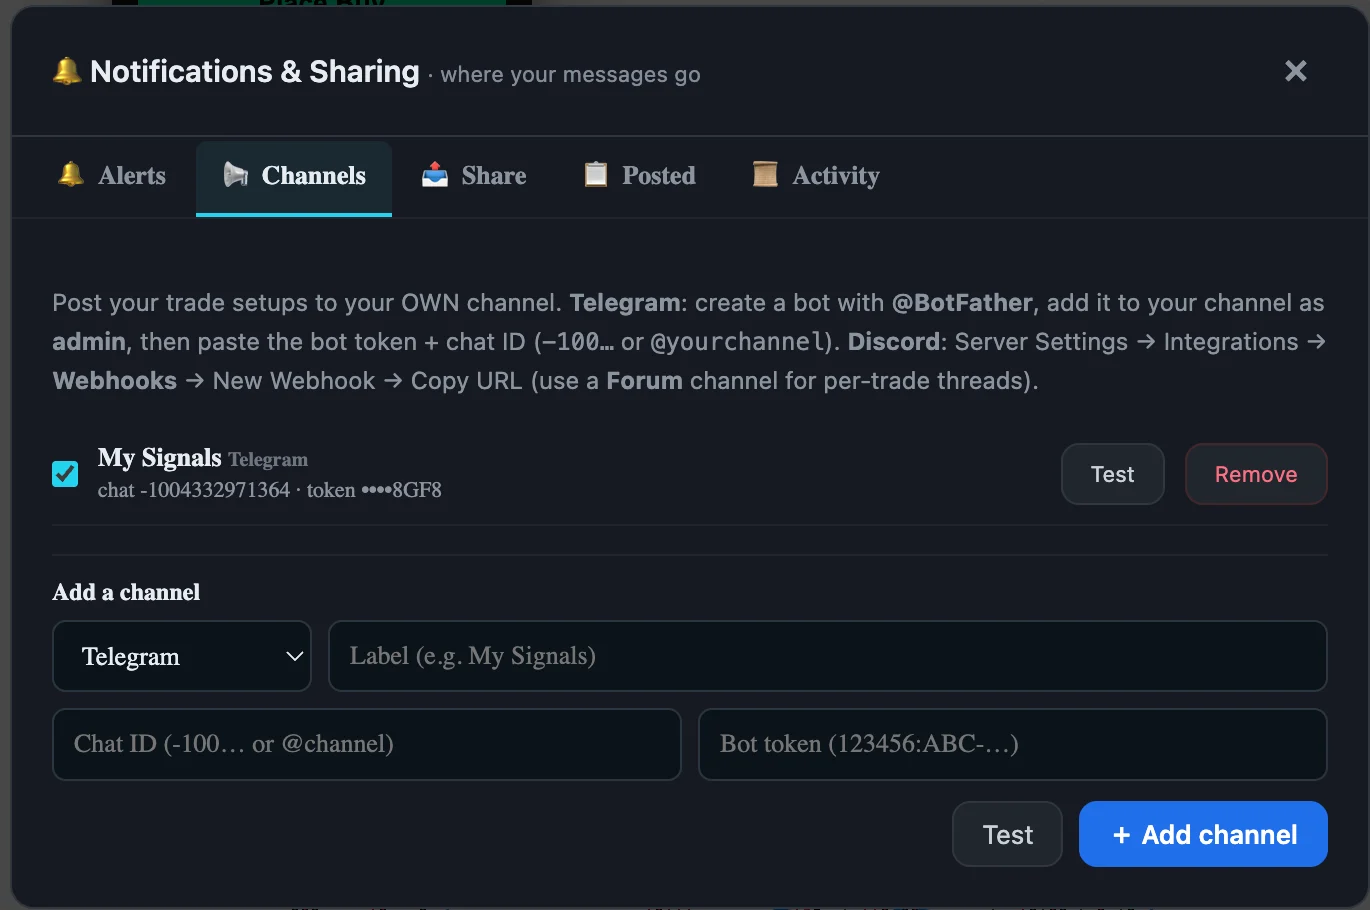The image size is (1370, 910).
Task: Switch to the Alerts tab
Action: pos(112,176)
